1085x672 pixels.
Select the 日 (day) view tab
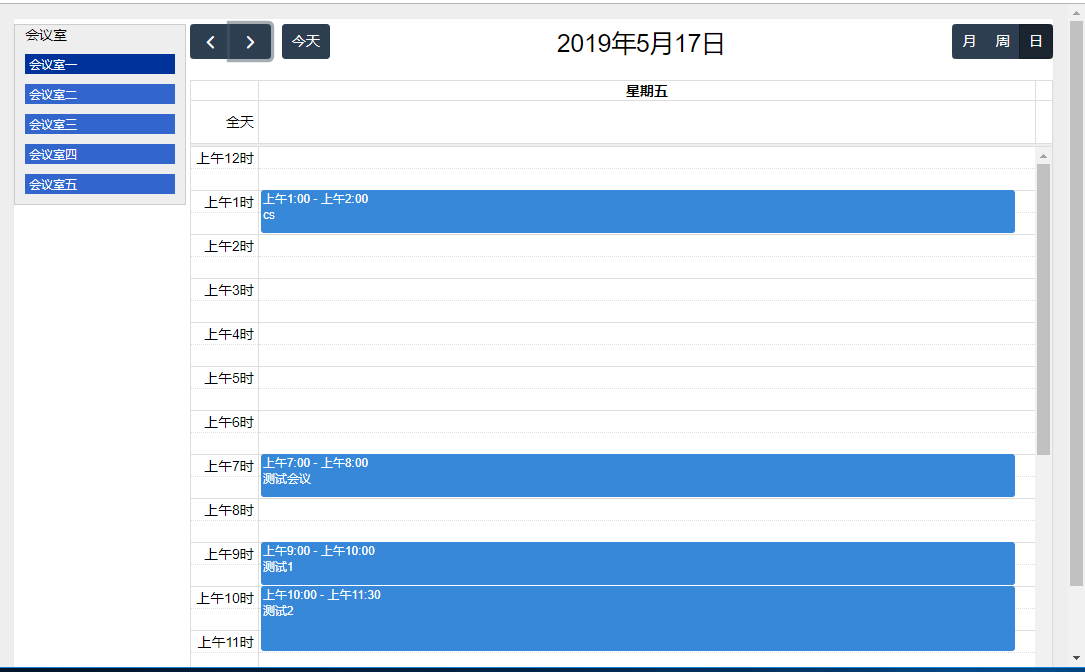point(1035,41)
